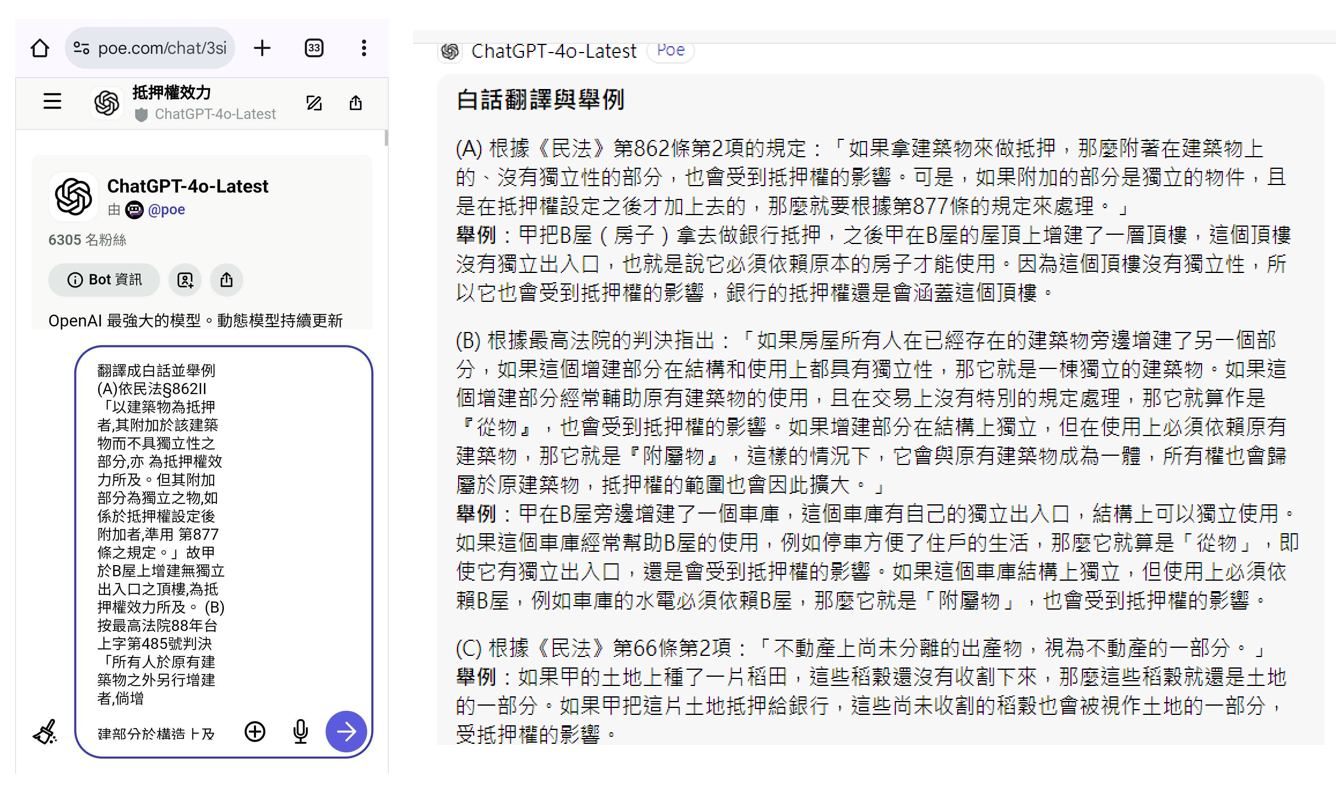
Task: Tap the browser home icon
Action: tap(40, 48)
